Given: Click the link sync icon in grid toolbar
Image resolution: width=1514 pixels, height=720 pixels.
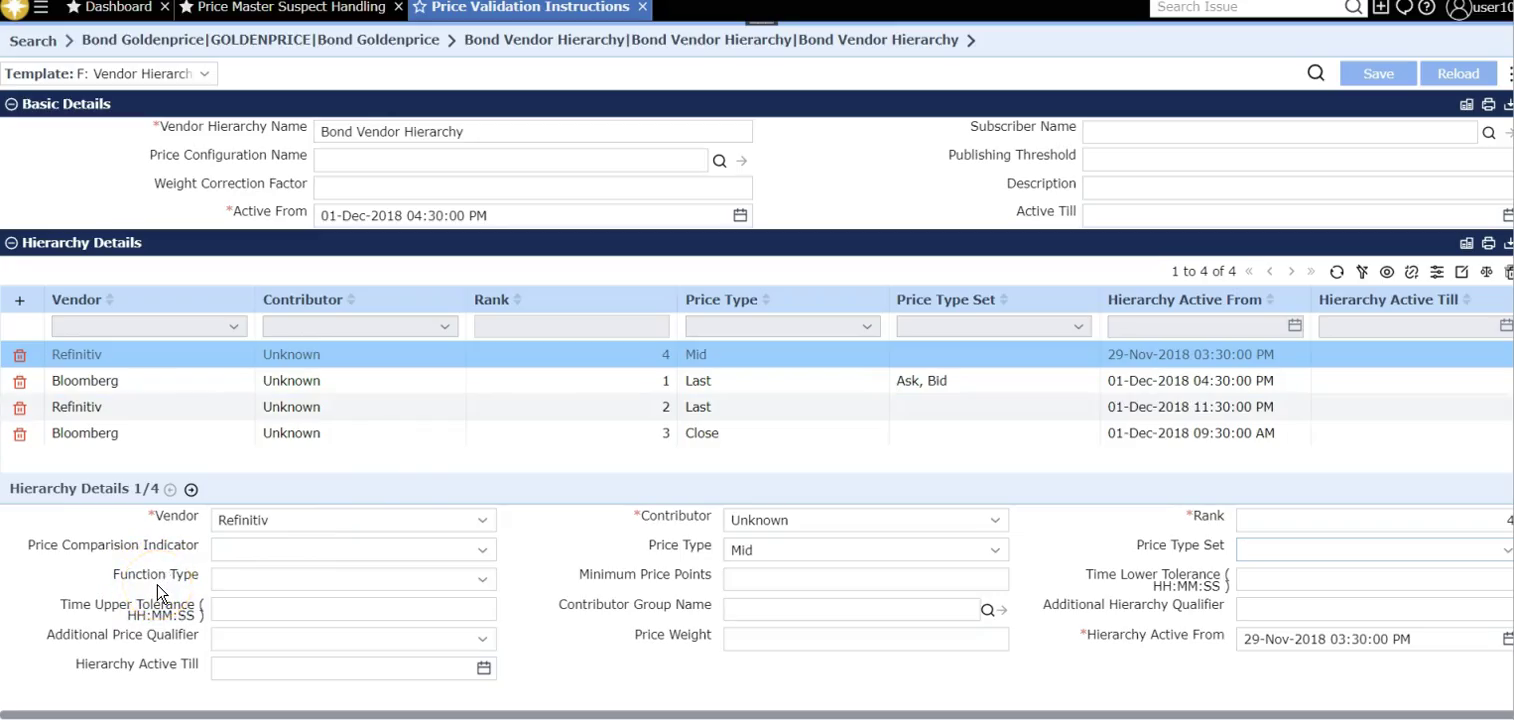Looking at the screenshot, I should coord(1412,272).
